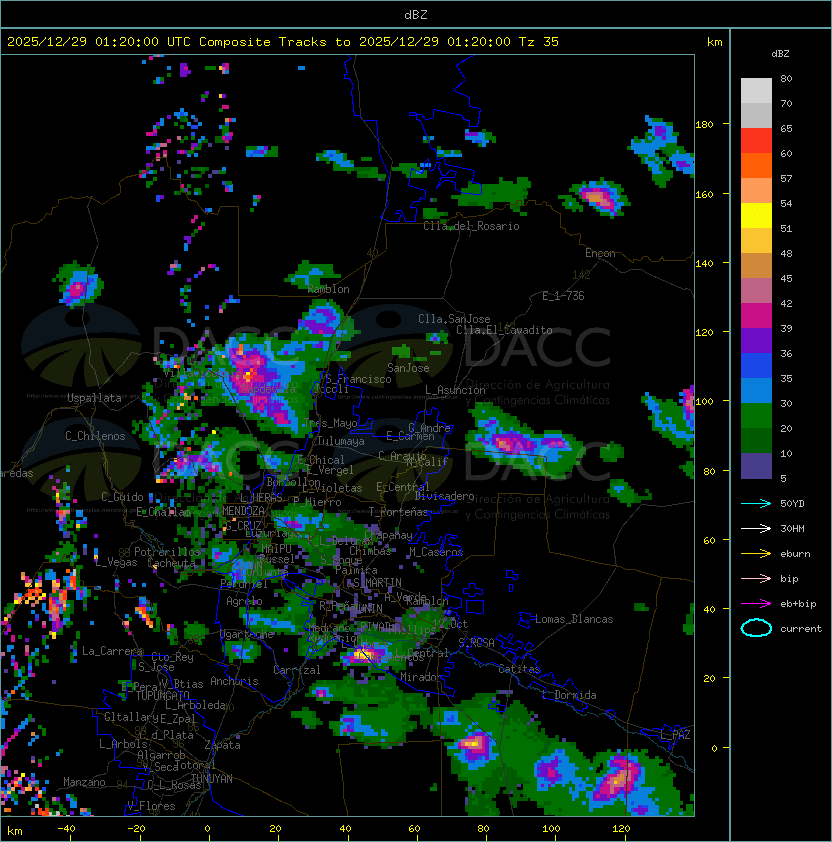Select the purple 36-39 dBZ swatch
This screenshot has width=832, height=842.
pyautogui.click(x=756, y=341)
